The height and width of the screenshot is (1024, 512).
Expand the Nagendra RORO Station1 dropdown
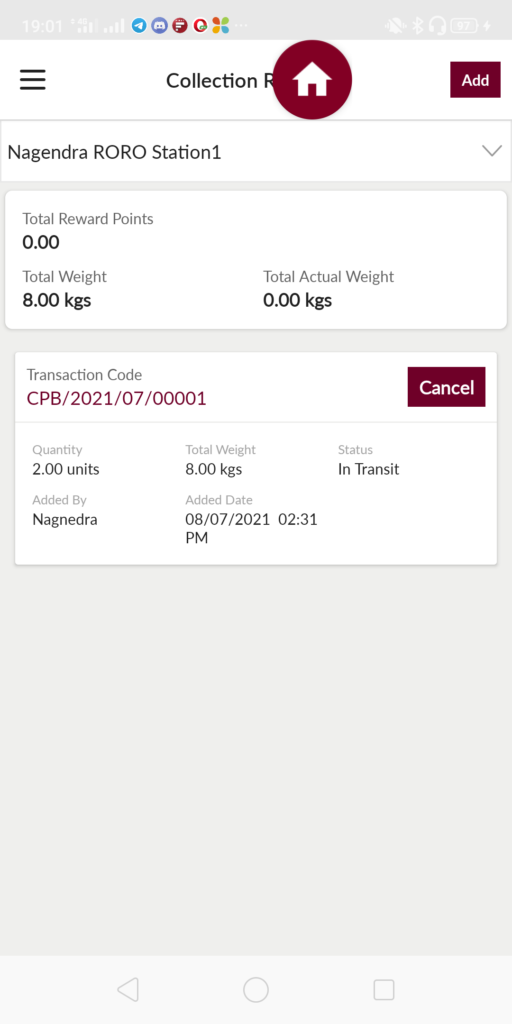click(256, 152)
